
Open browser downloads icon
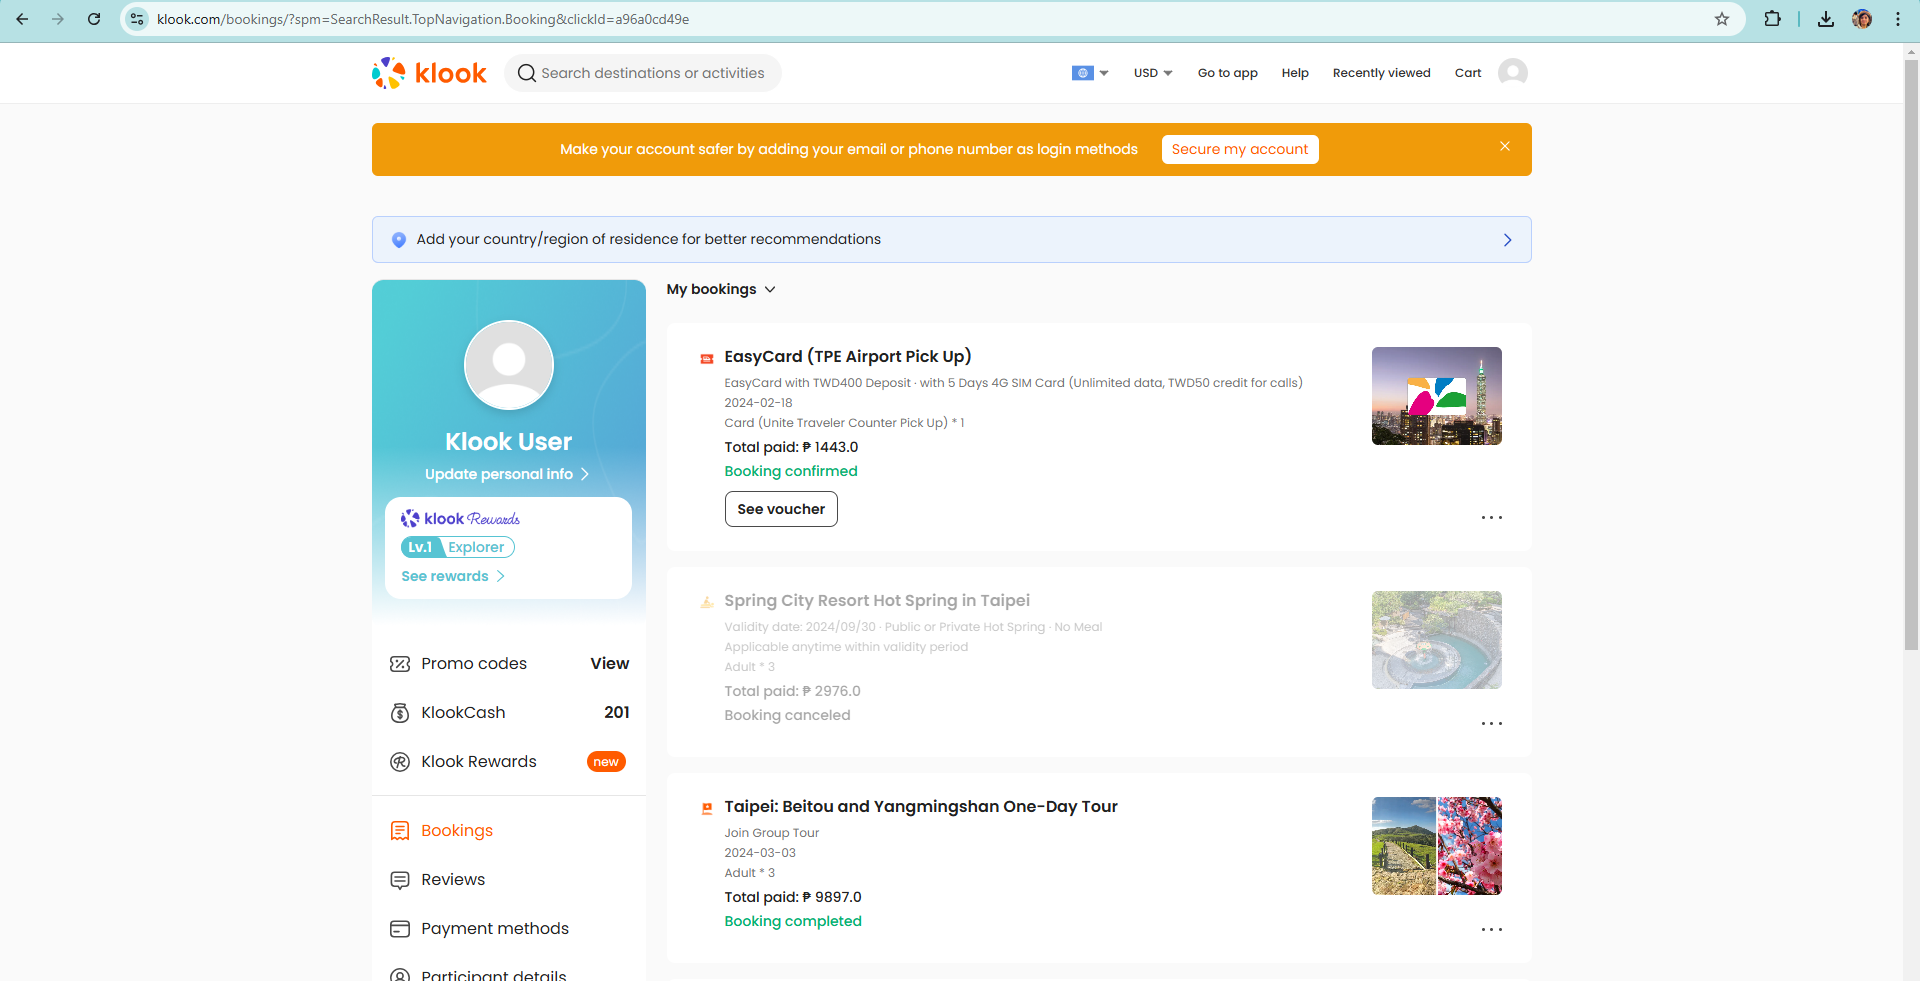tap(1826, 19)
